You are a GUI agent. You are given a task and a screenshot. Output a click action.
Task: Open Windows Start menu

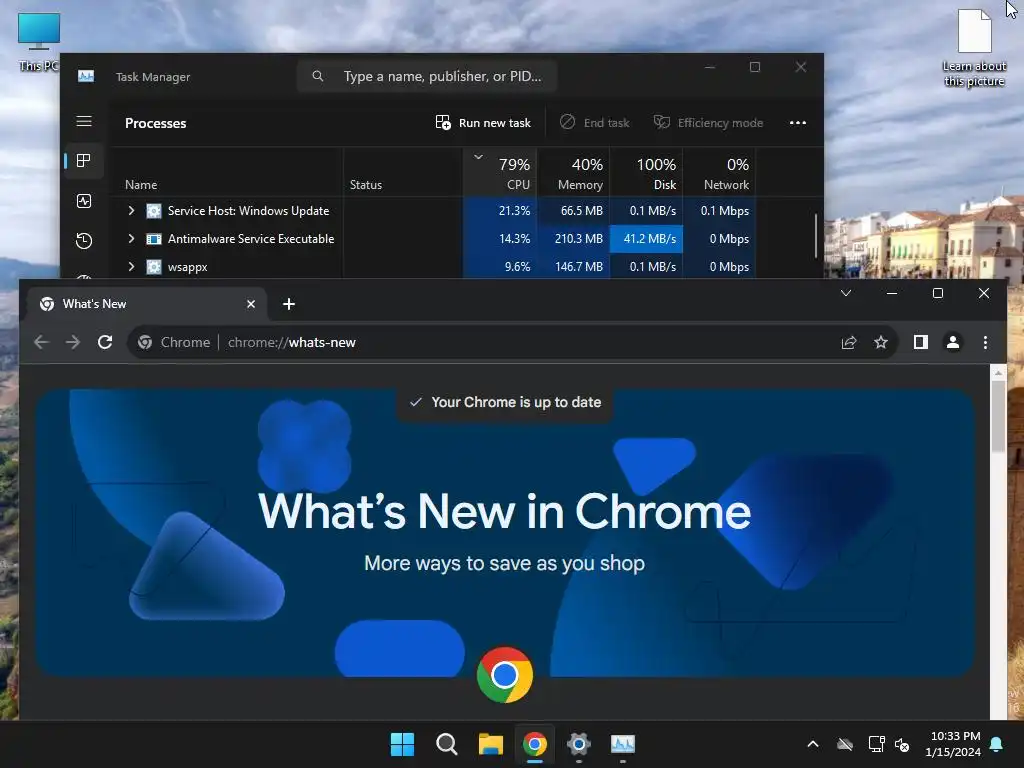[402, 744]
